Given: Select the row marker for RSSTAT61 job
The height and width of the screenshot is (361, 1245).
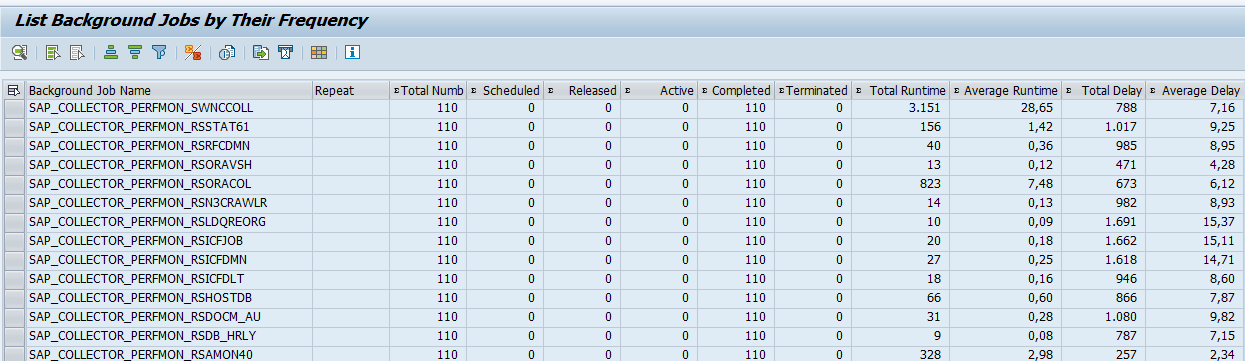Looking at the screenshot, I should (x=14, y=127).
